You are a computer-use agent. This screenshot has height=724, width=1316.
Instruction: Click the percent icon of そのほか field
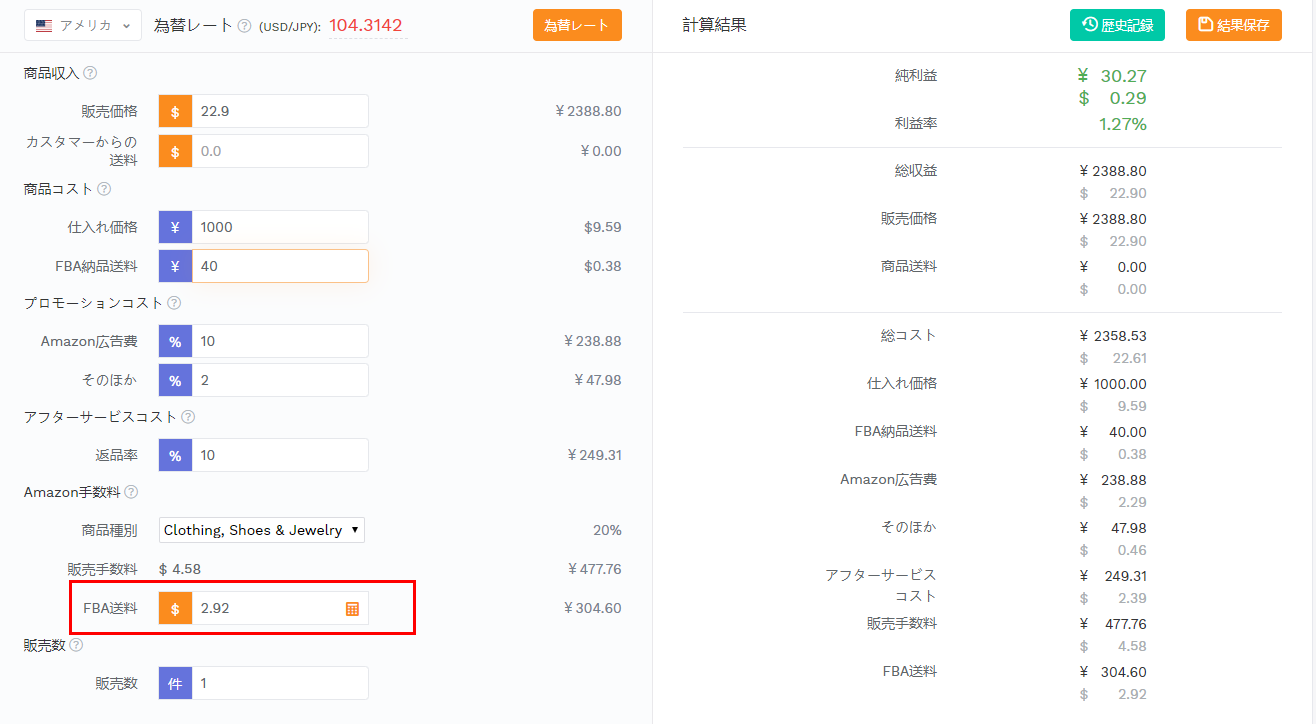175,380
